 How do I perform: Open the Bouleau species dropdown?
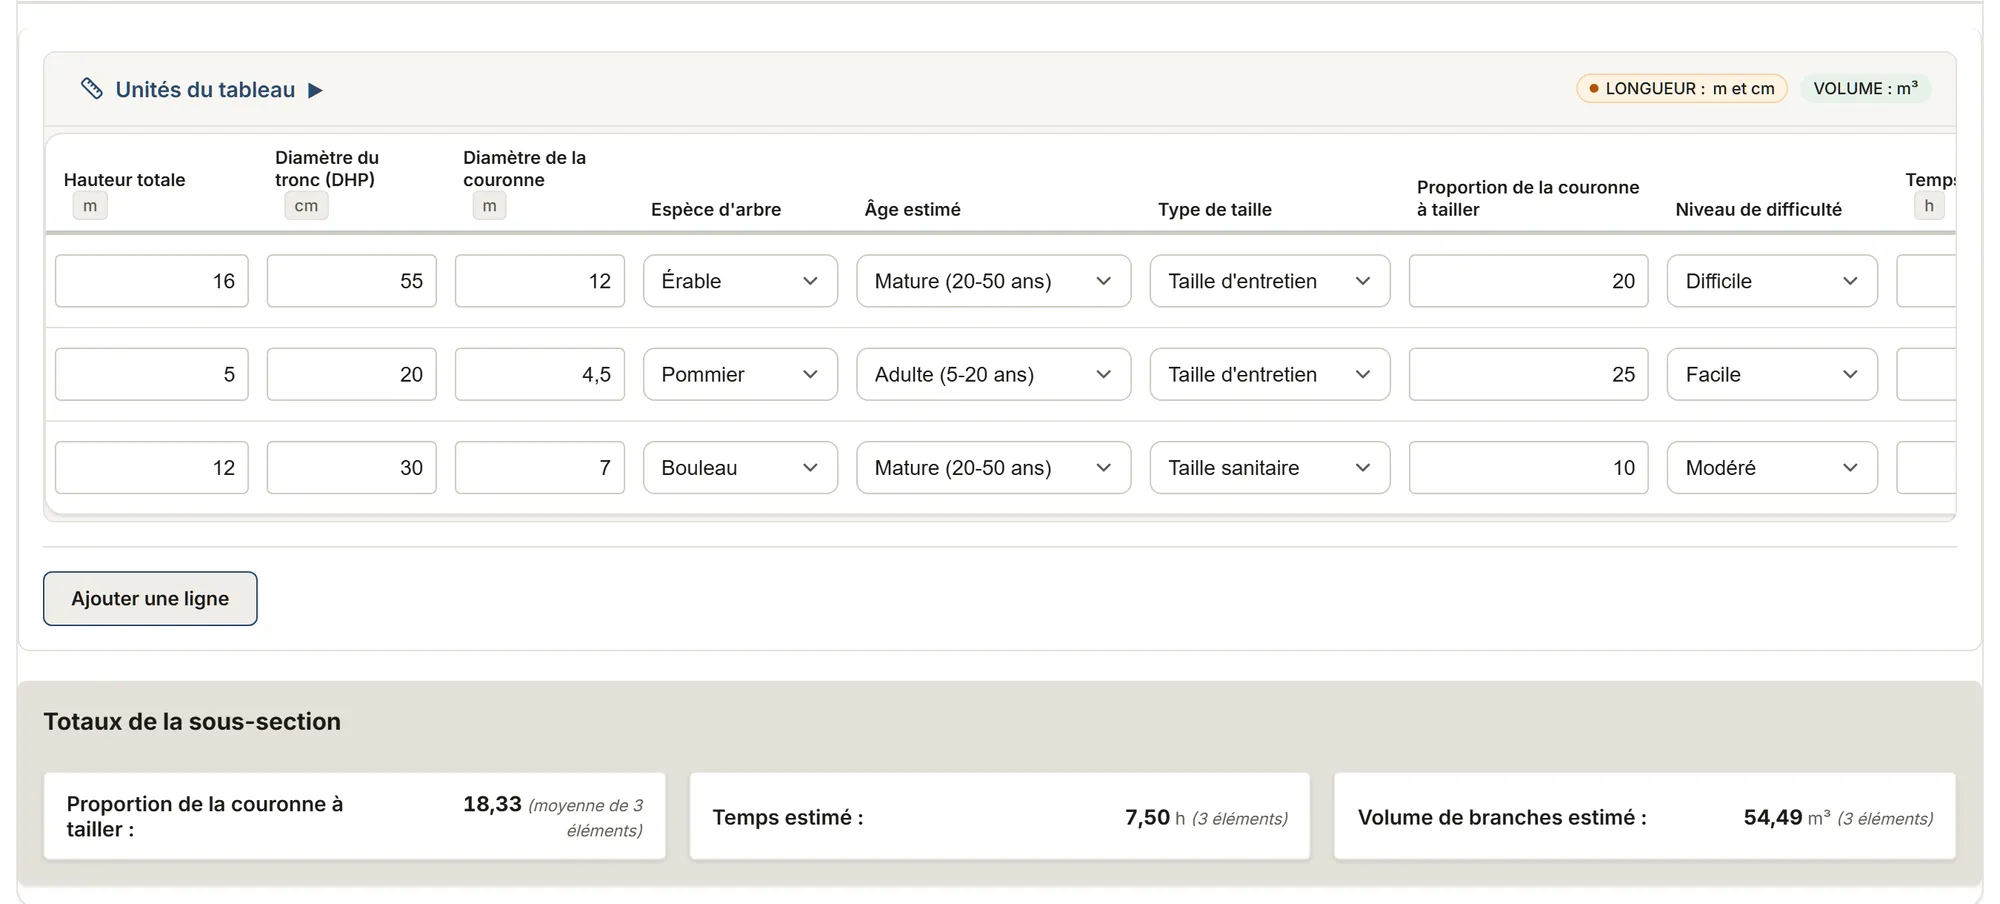740,468
